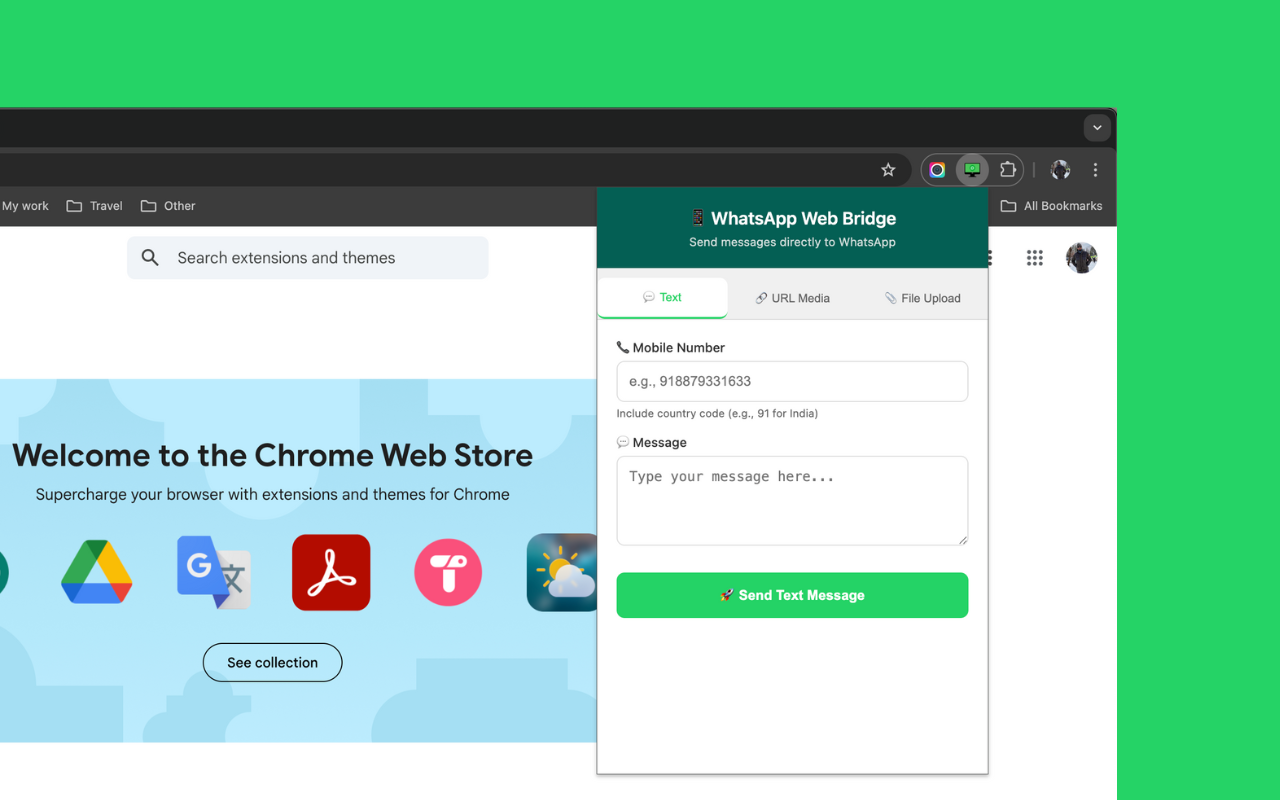Open Chrome's three-dot menu
The image size is (1280, 800).
point(1095,169)
